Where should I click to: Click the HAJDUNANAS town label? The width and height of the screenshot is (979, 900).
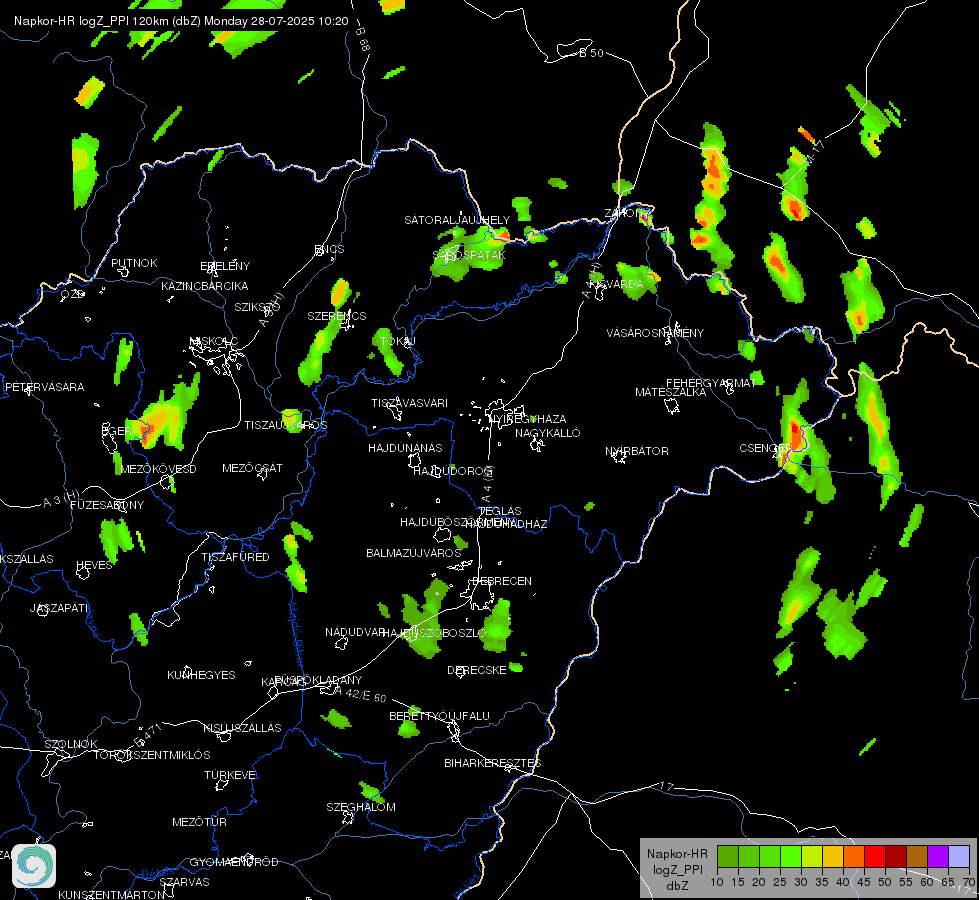(405, 448)
